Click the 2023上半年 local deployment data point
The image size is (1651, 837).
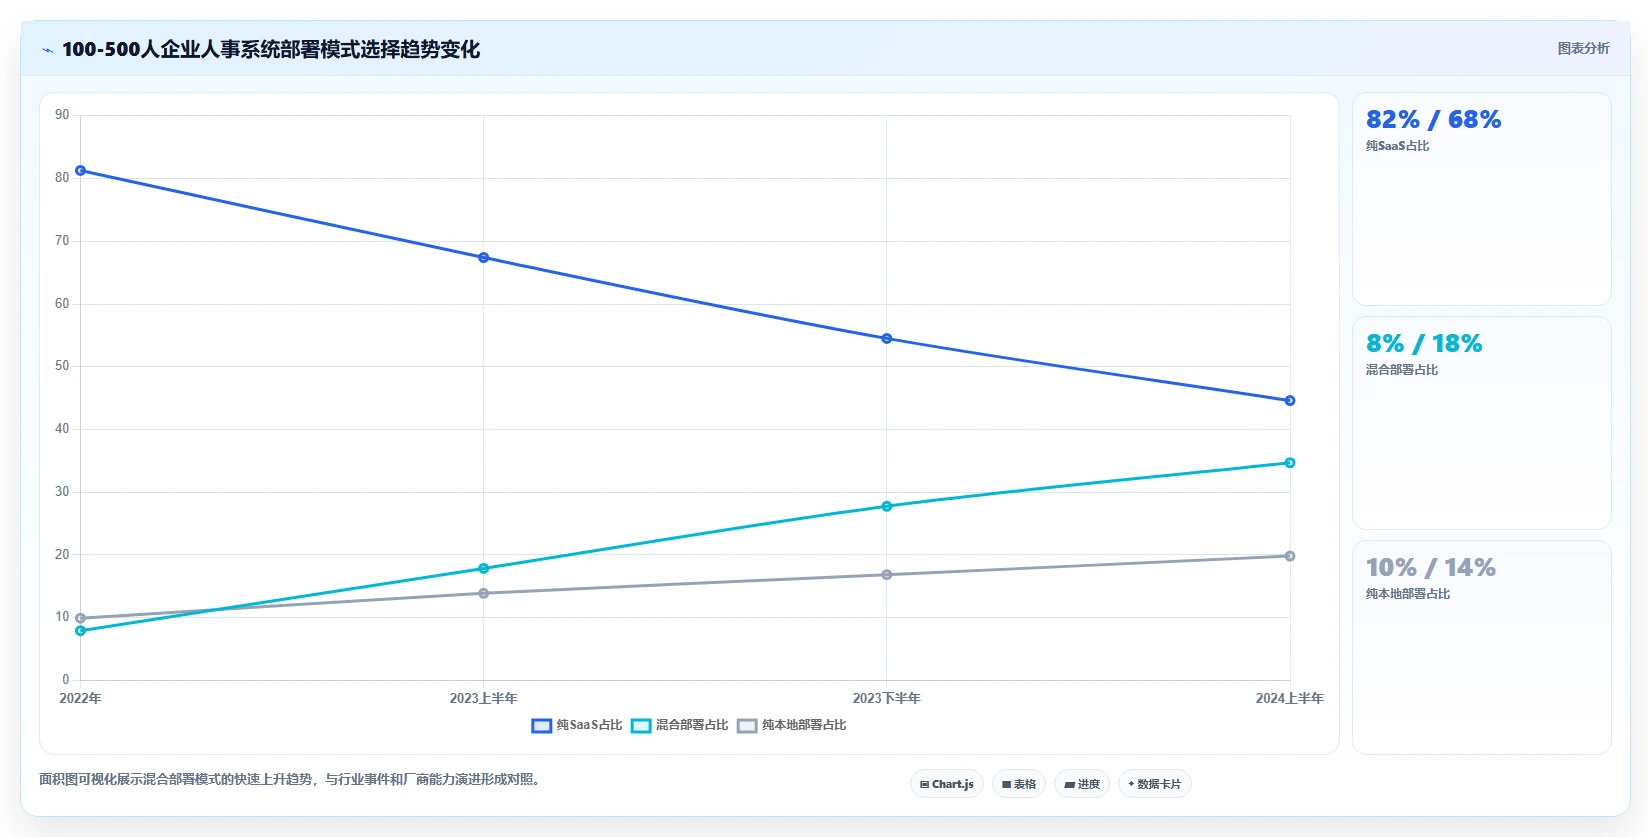[x=484, y=594]
